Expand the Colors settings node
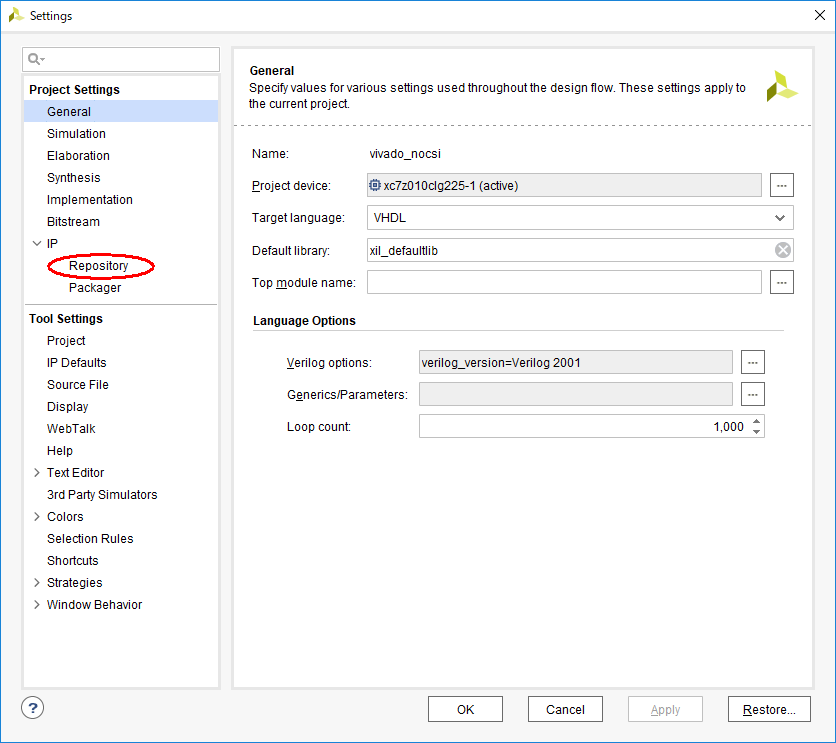The image size is (836, 743). point(37,517)
